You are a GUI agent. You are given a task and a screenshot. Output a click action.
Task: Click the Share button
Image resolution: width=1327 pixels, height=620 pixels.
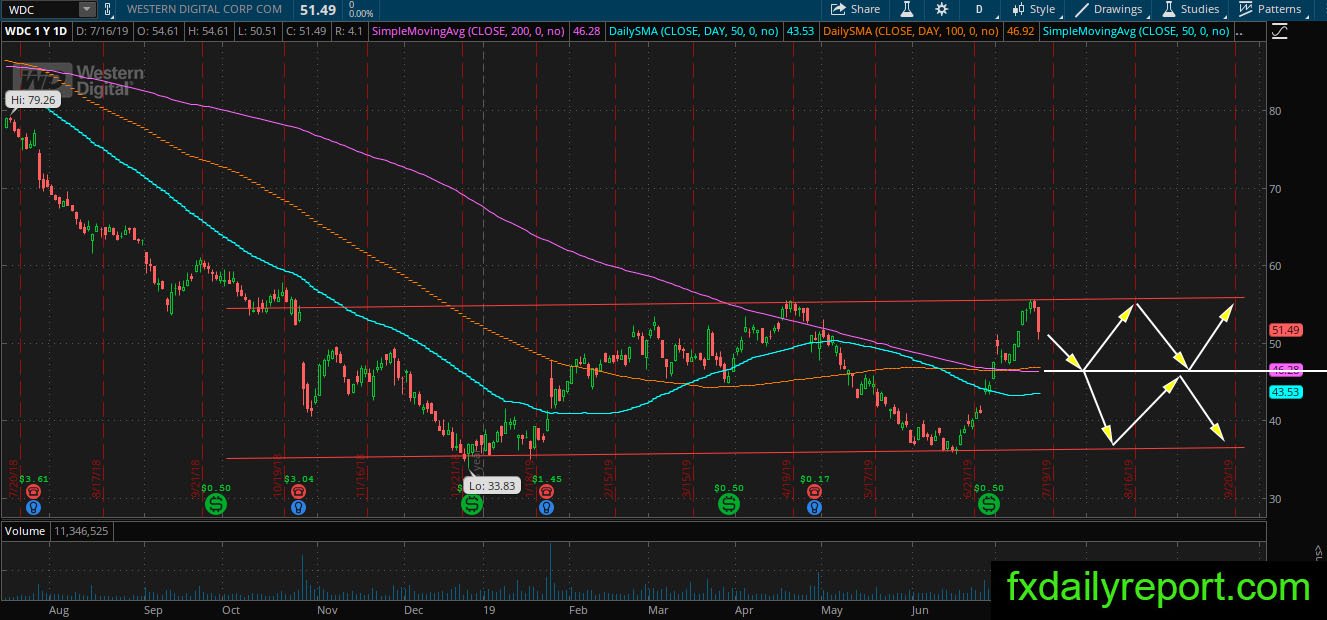point(856,9)
